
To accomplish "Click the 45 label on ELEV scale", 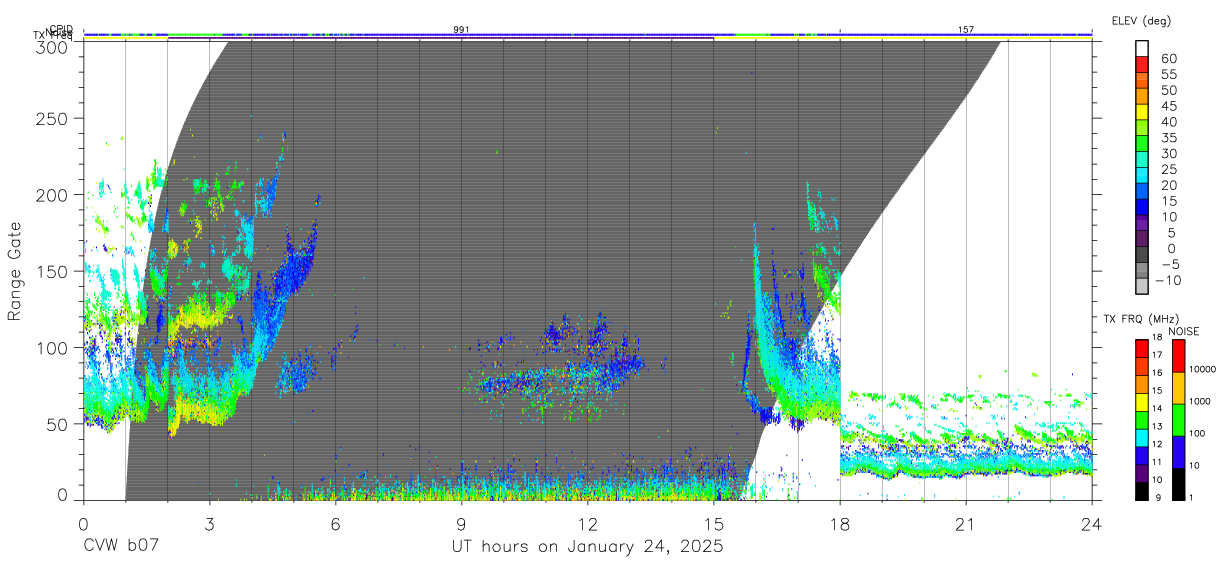I will point(1168,106).
